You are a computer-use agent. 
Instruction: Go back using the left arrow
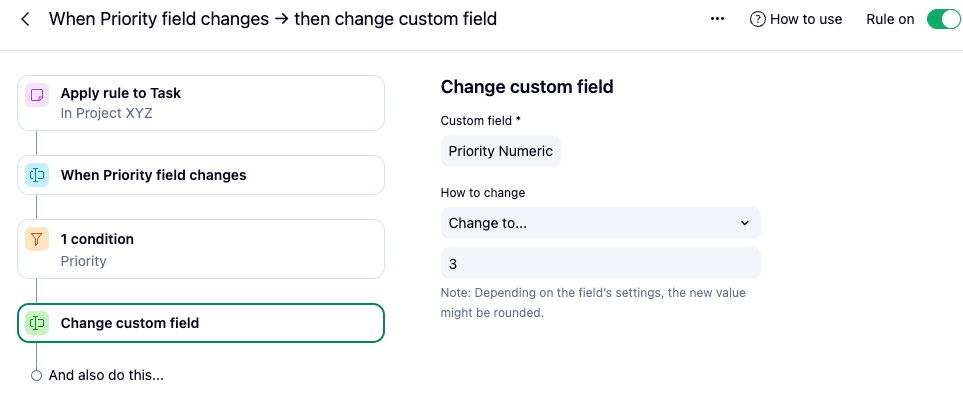coord(25,19)
